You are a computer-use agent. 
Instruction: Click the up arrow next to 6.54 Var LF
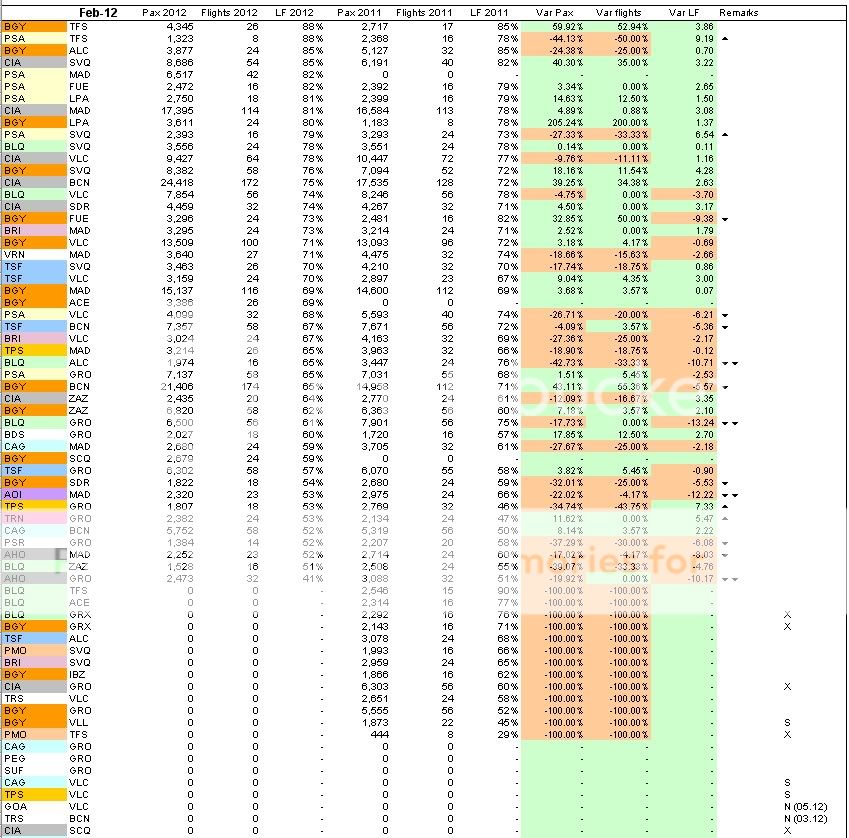point(725,134)
